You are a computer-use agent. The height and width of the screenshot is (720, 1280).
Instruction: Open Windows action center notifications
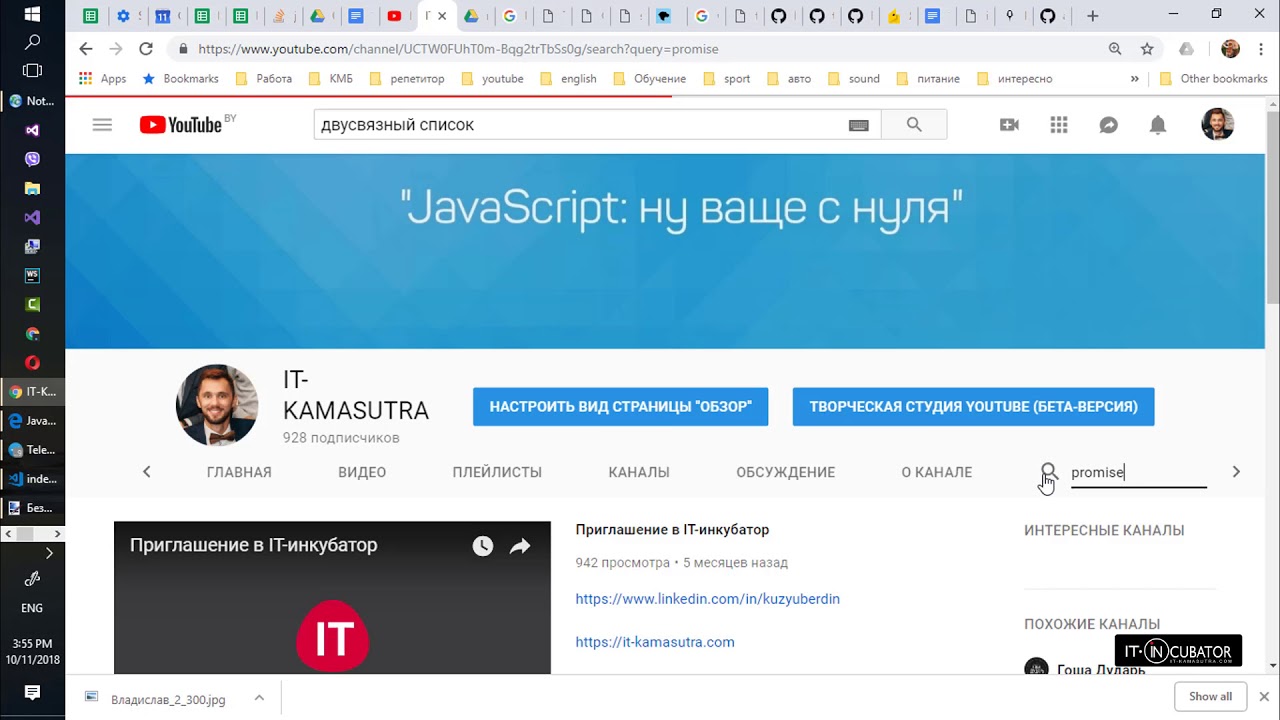(32, 692)
